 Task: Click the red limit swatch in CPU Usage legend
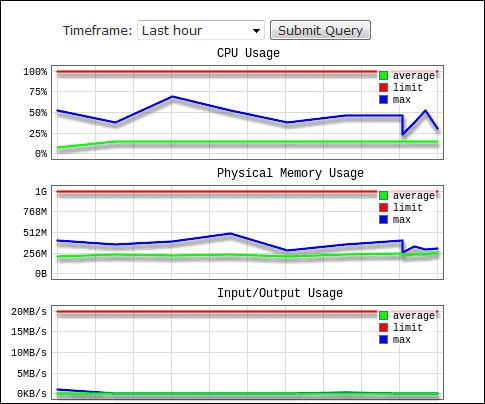(383, 87)
